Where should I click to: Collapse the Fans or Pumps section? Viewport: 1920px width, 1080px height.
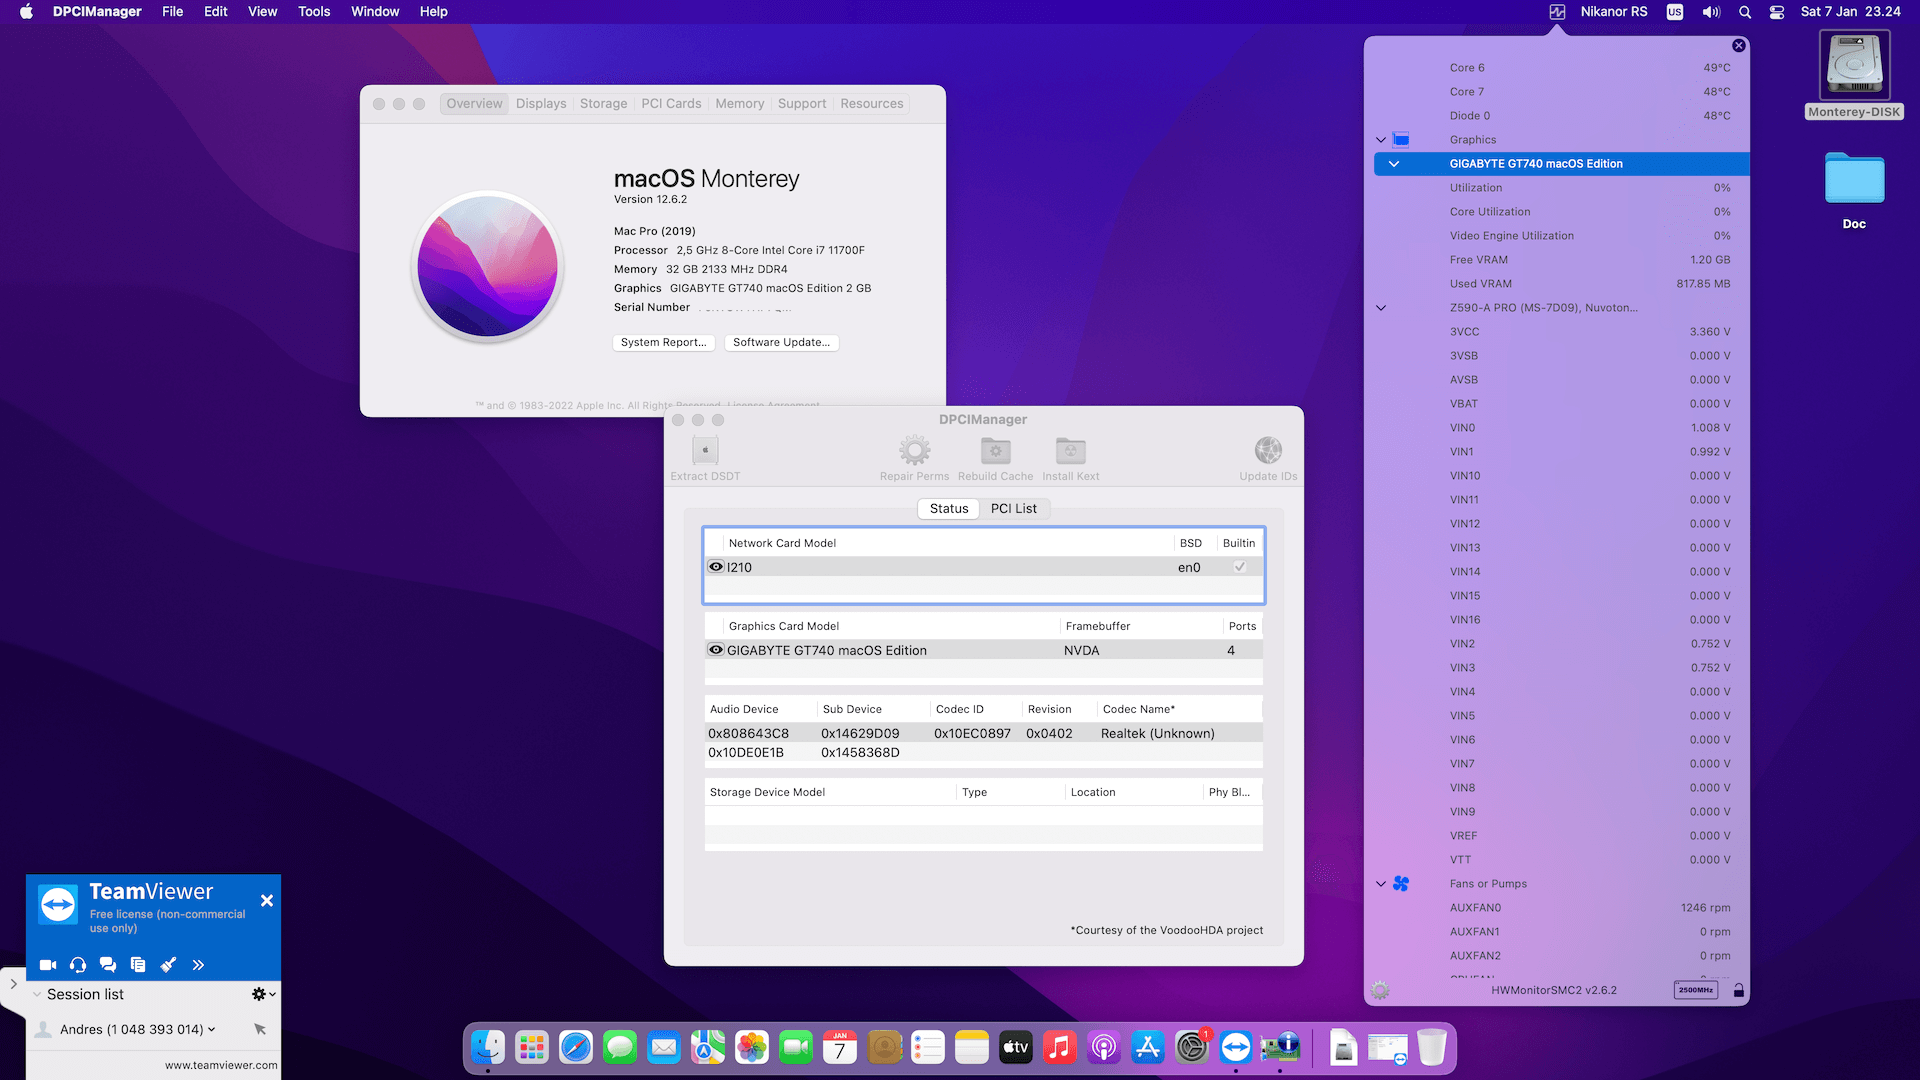click(1381, 884)
